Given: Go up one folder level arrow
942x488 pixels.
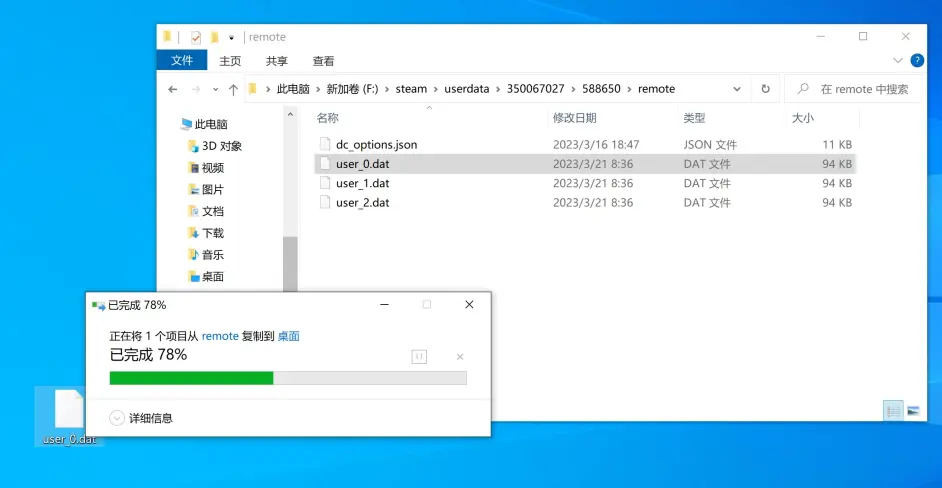Looking at the screenshot, I should coord(233,89).
